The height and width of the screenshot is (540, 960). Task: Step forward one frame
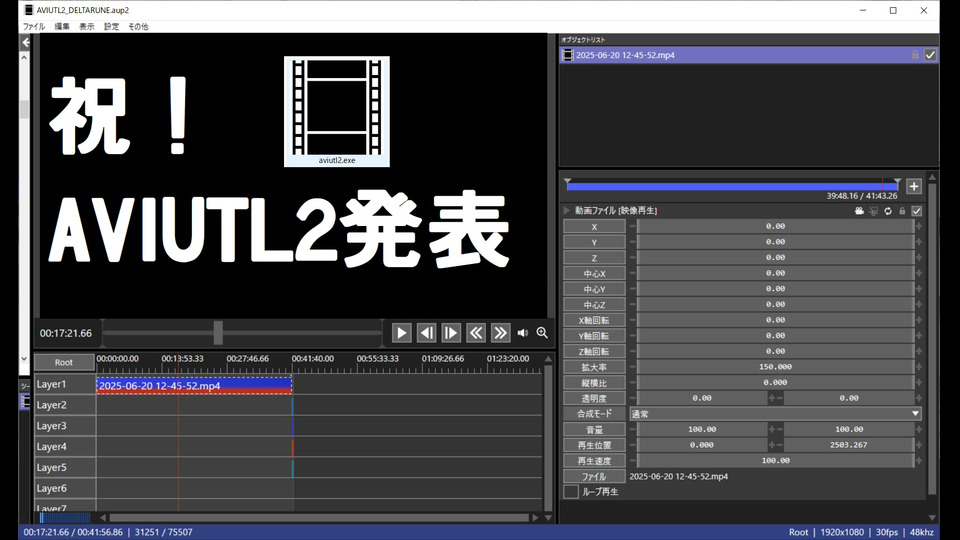pos(451,333)
